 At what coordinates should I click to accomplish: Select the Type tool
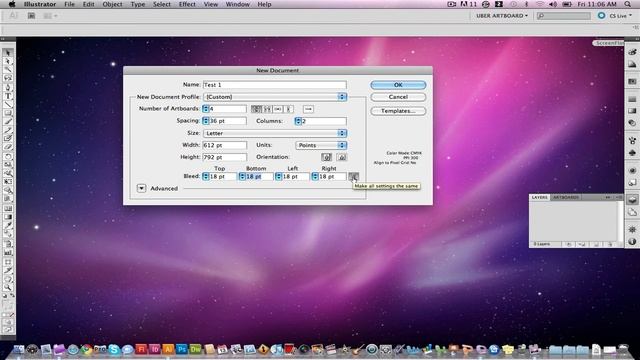pyautogui.click(x=8, y=96)
